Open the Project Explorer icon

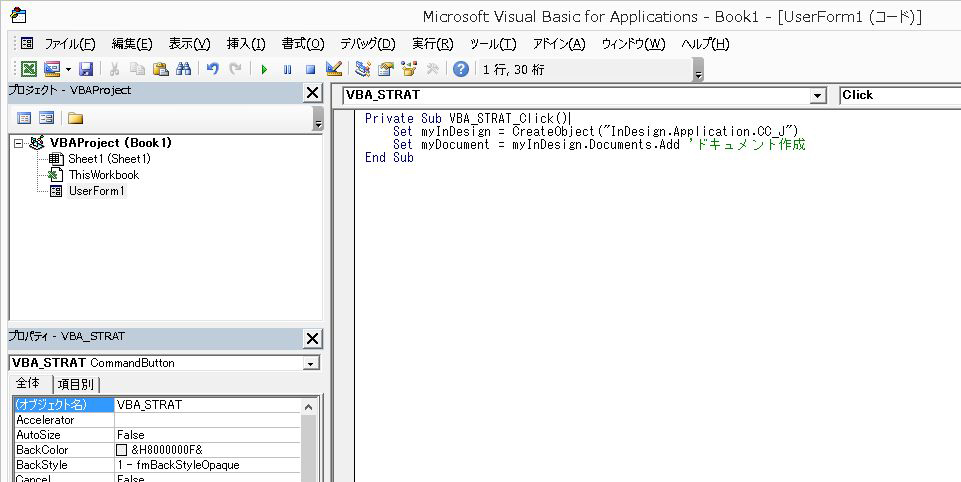[x=363, y=69]
